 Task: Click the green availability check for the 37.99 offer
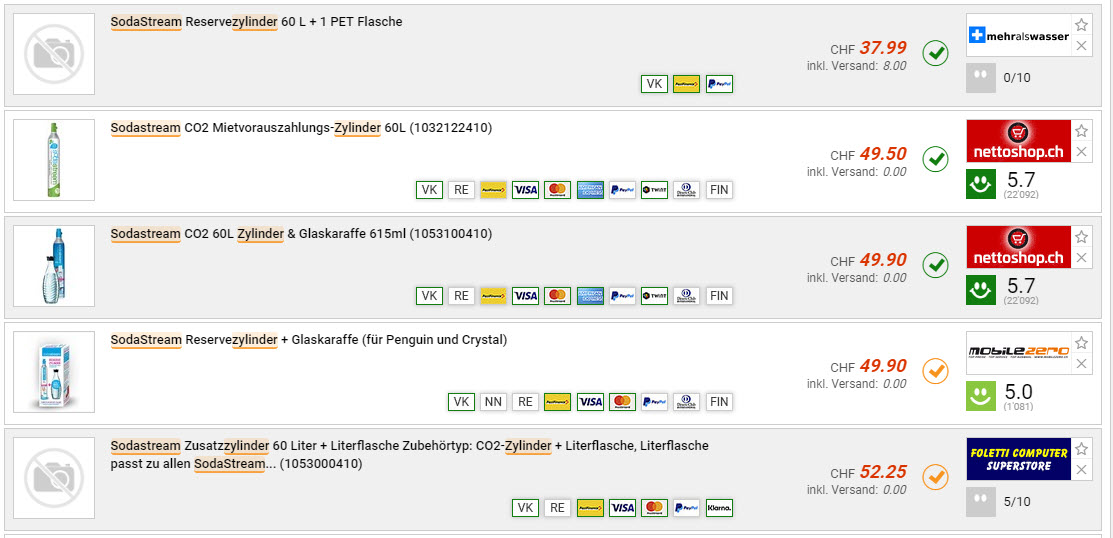935,53
